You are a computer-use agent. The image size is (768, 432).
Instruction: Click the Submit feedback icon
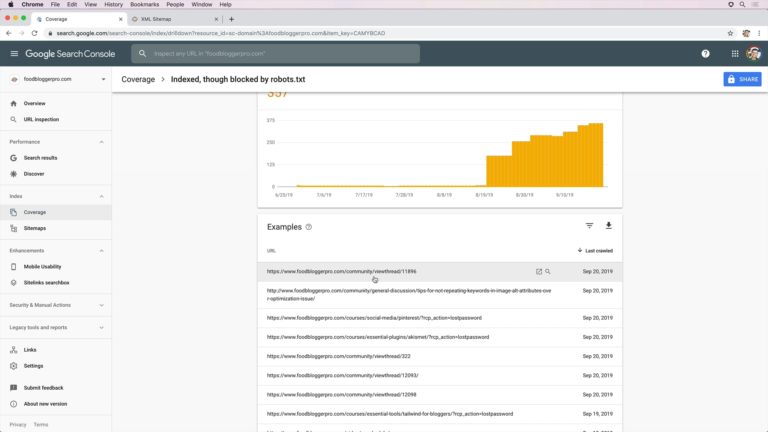pos(13,388)
